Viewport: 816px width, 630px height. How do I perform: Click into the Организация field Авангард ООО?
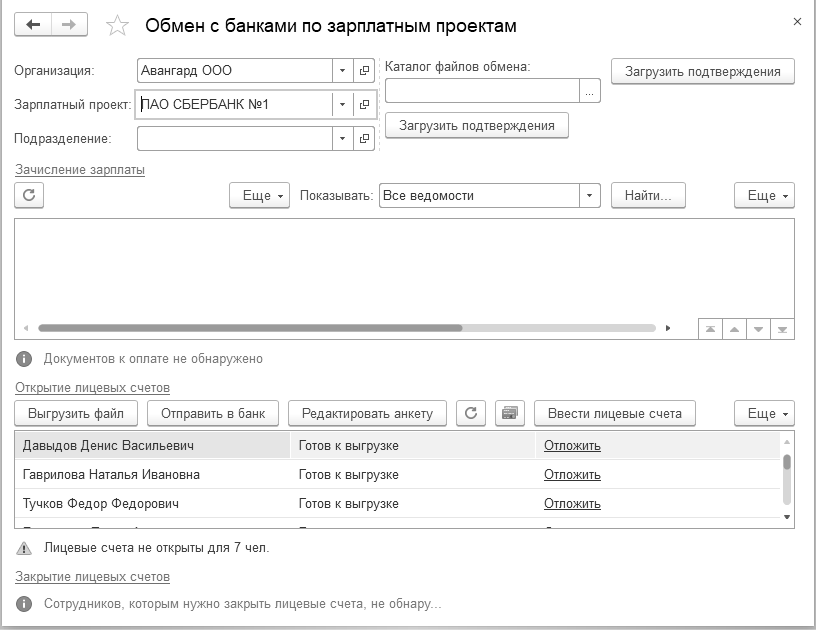(235, 70)
